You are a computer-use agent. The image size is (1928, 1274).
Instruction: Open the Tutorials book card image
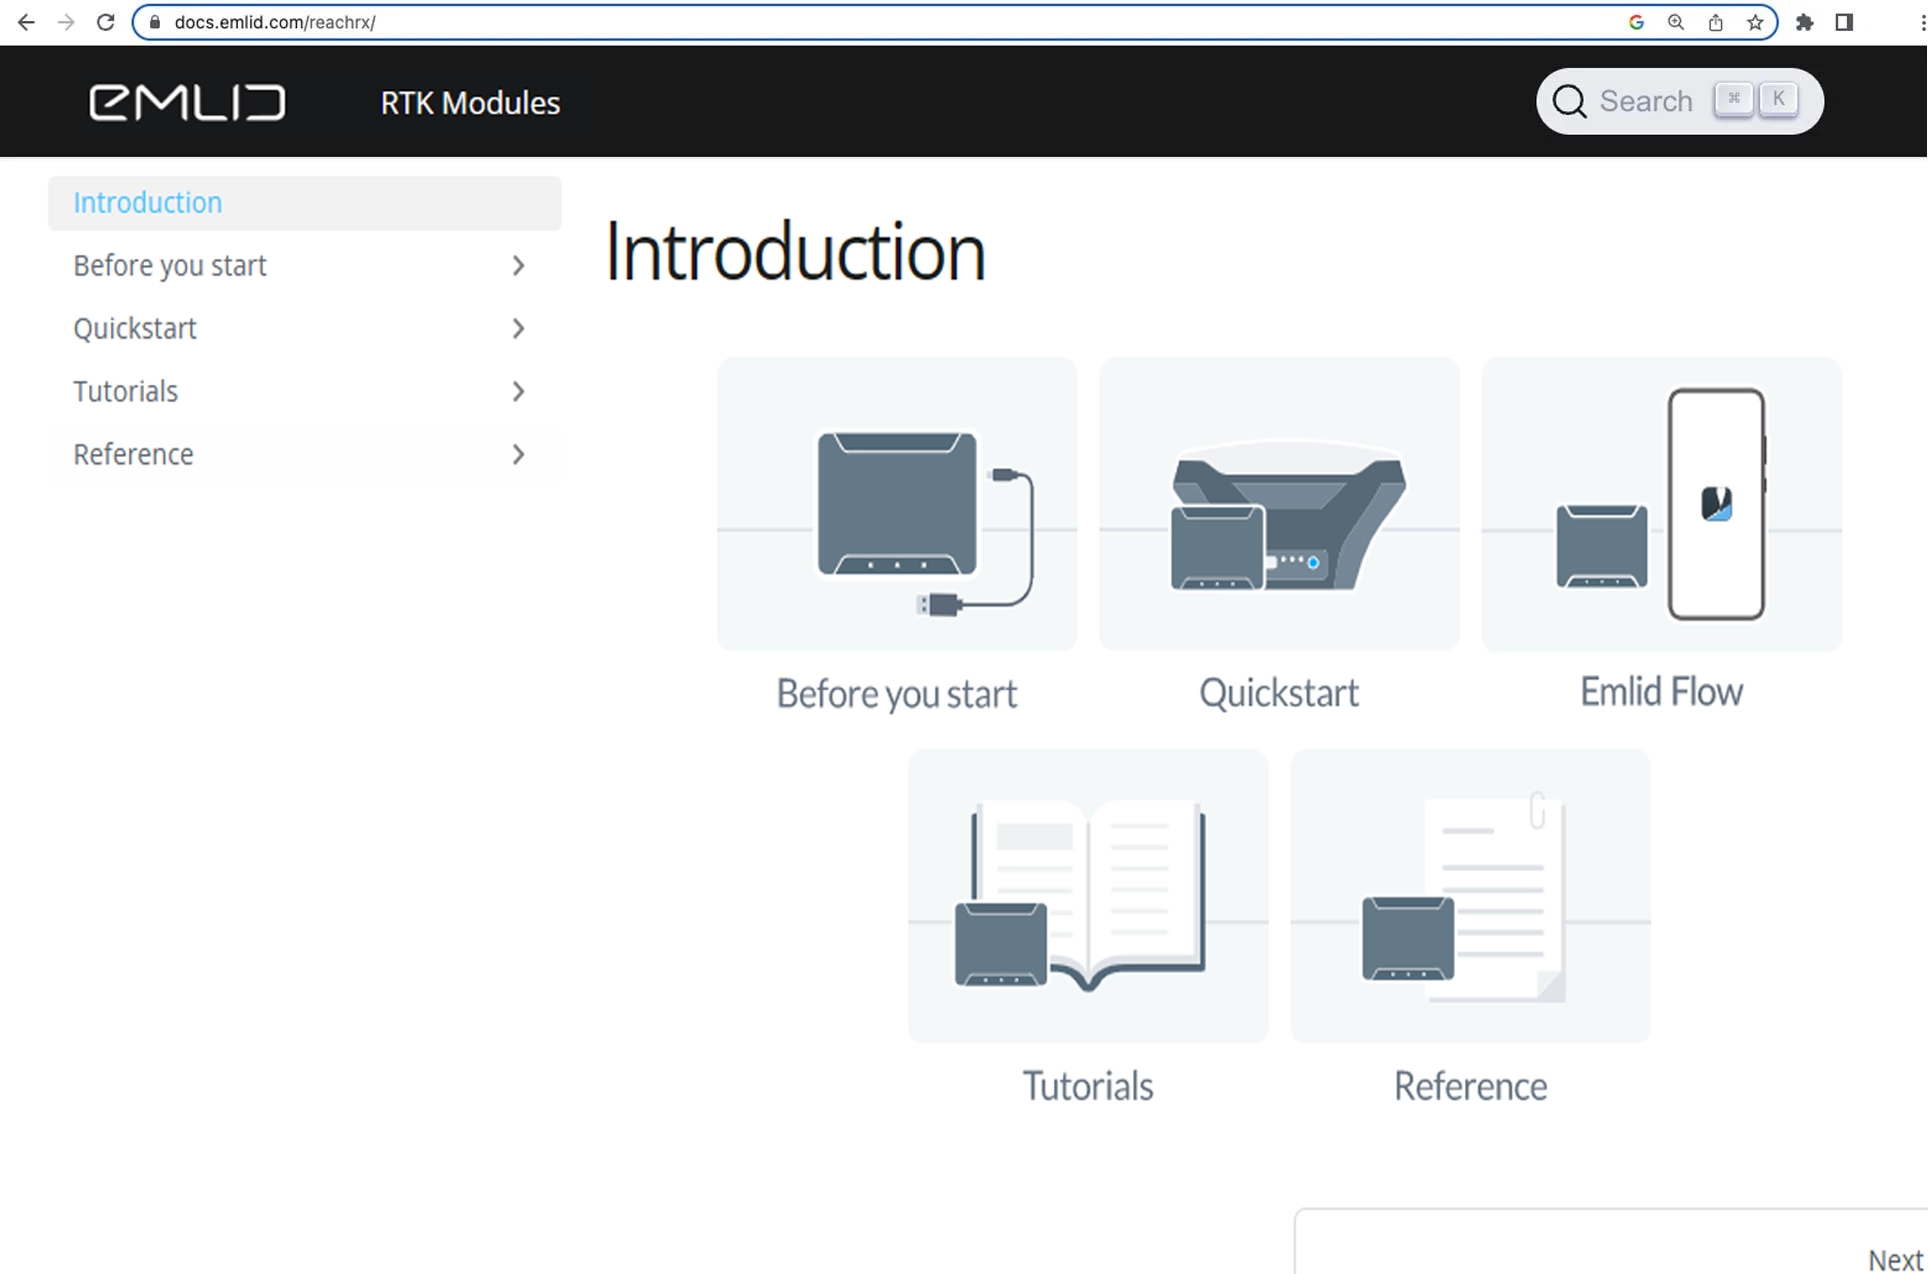[x=1088, y=896]
